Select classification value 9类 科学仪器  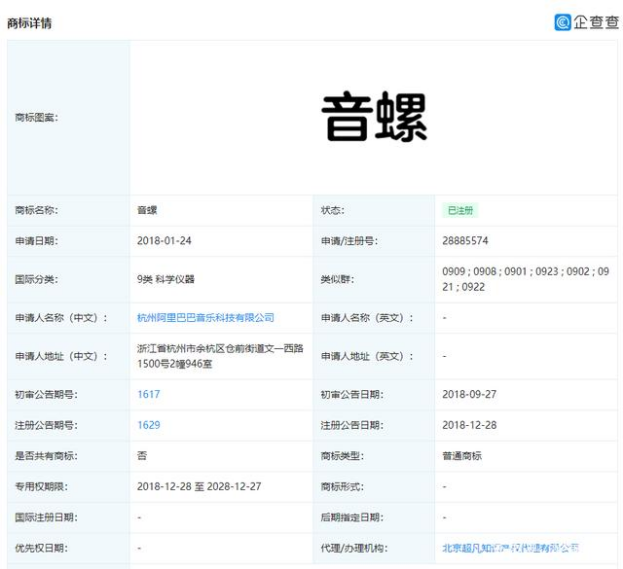pos(166,279)
